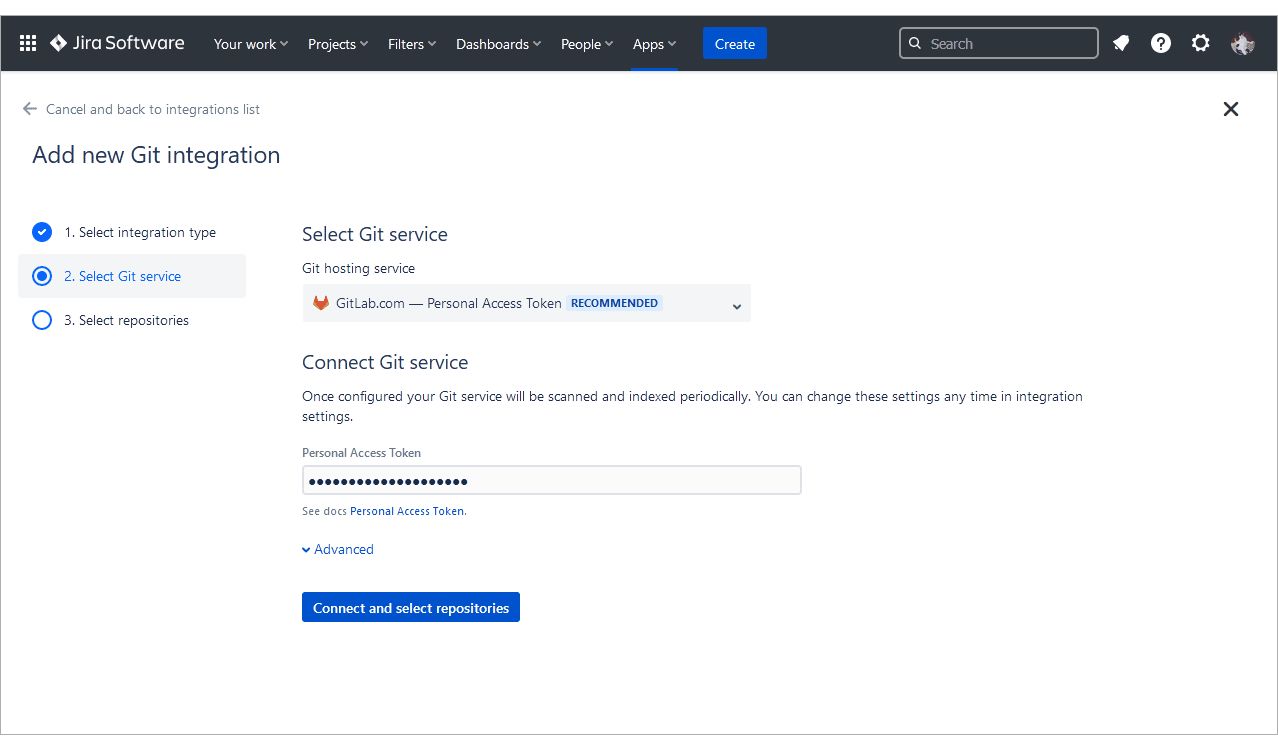Open the Apps menu
The height and width of the screenshot is (750, 1278).
coord(654,44)
